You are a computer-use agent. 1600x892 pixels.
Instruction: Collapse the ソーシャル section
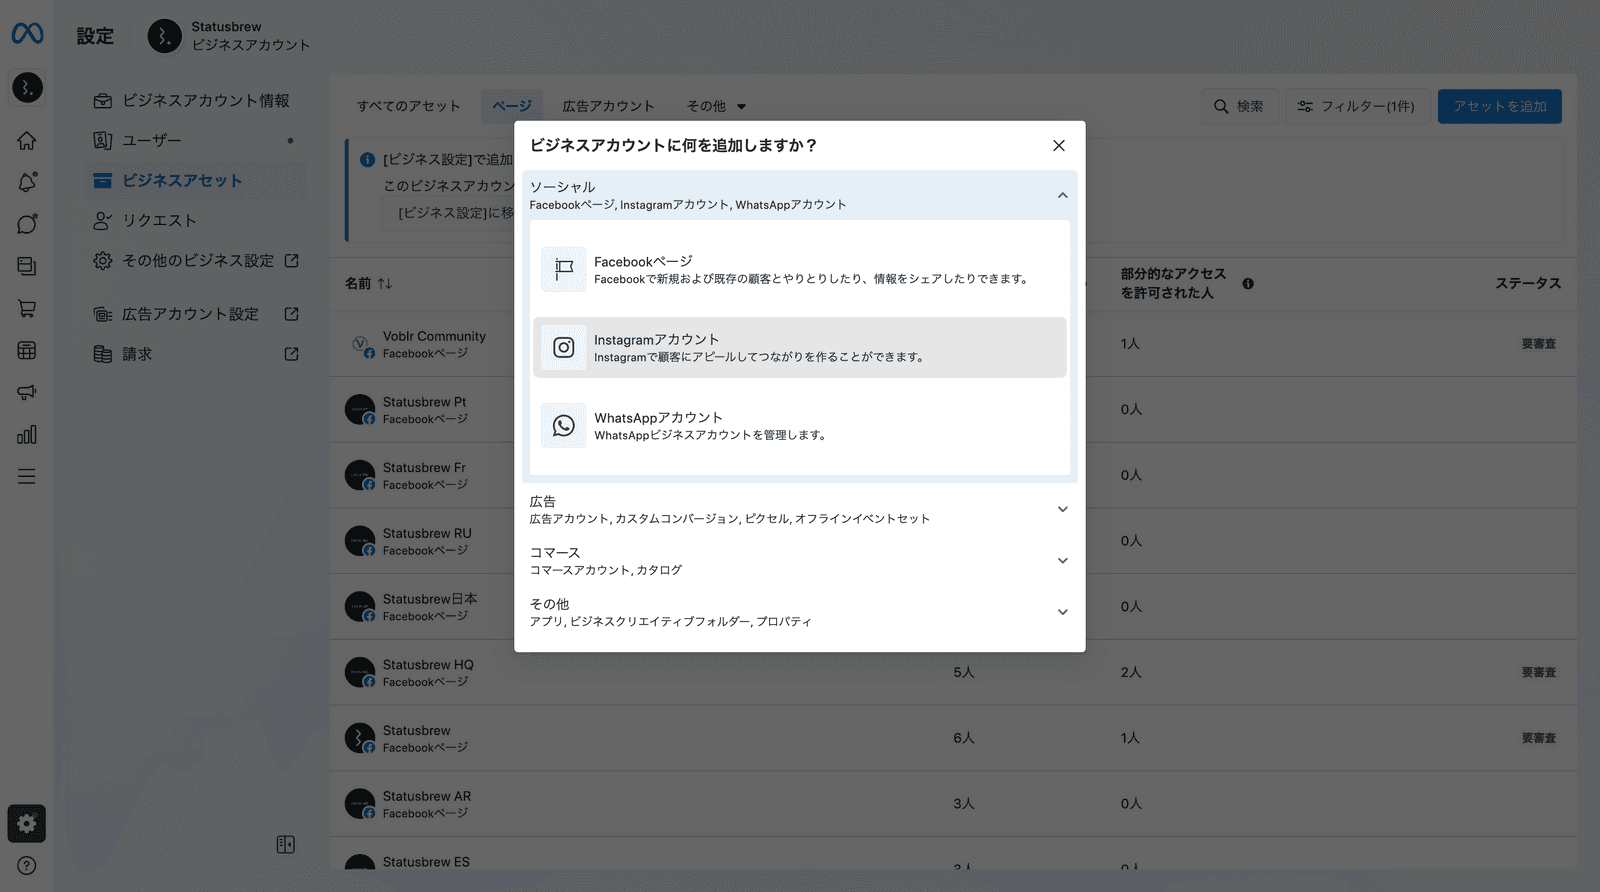click(1062, 195)
